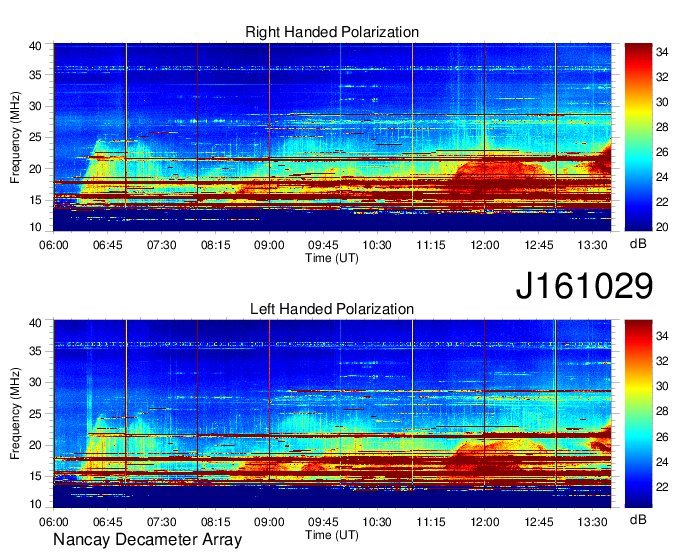
Task: Click the 10 MHz tick of the Left Handed plot
Action: pos(35,504)
